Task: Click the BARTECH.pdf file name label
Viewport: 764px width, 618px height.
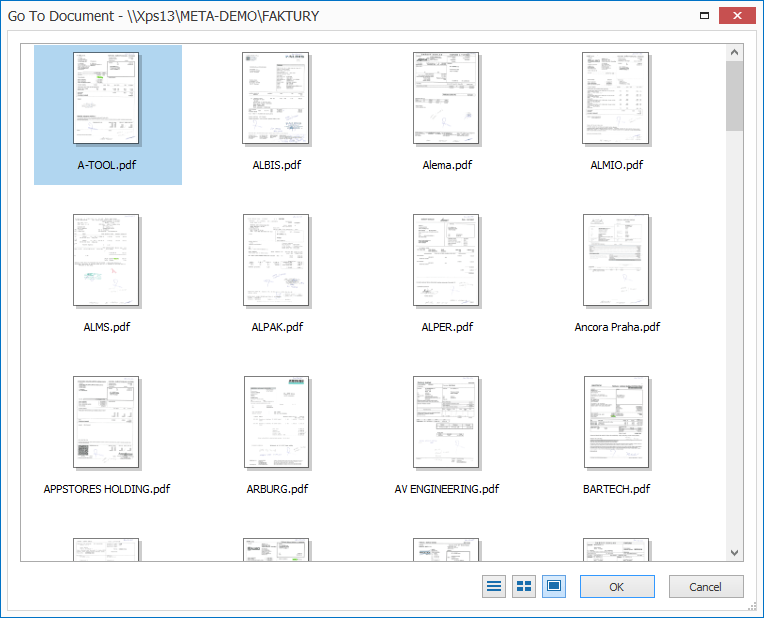Action: (x=616, y=489)
